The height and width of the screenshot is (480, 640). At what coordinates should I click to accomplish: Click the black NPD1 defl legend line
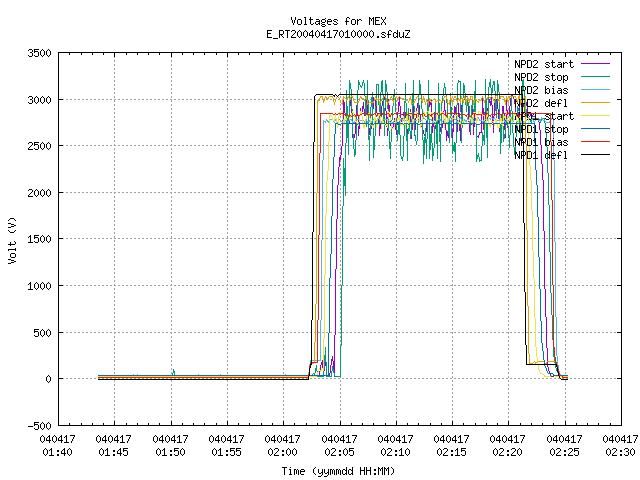pos(596,155)
